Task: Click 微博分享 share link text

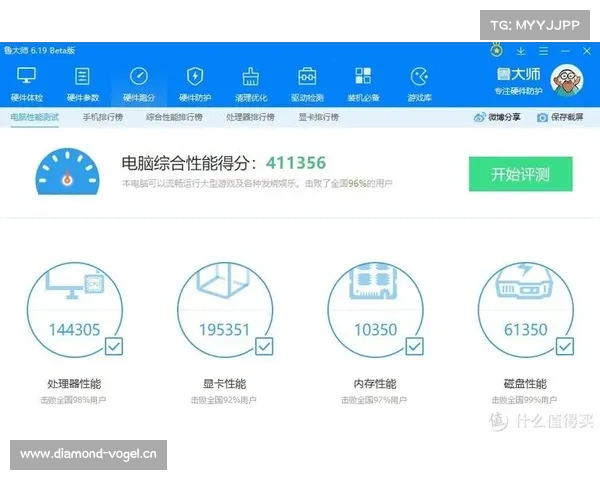Action: (504, 117)
